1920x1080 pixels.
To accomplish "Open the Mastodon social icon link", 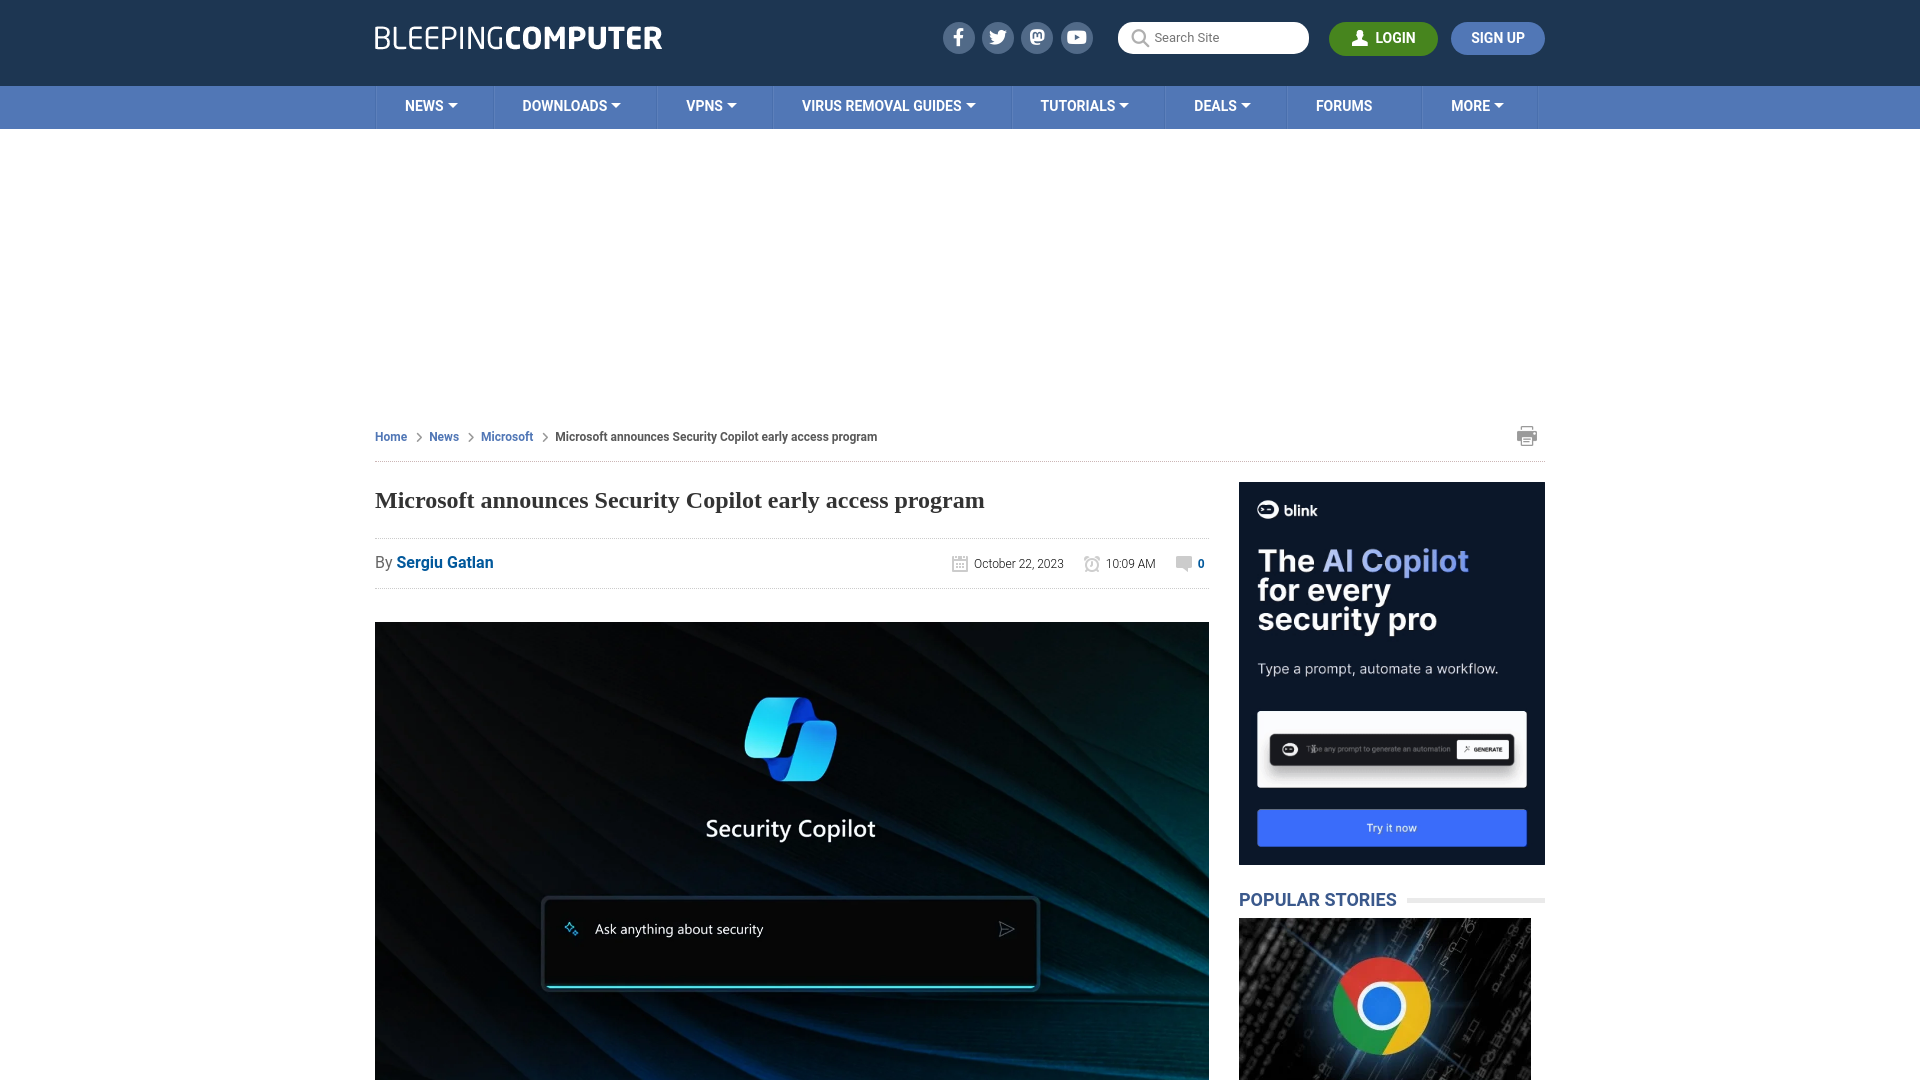I will (x=1036, y=37).
